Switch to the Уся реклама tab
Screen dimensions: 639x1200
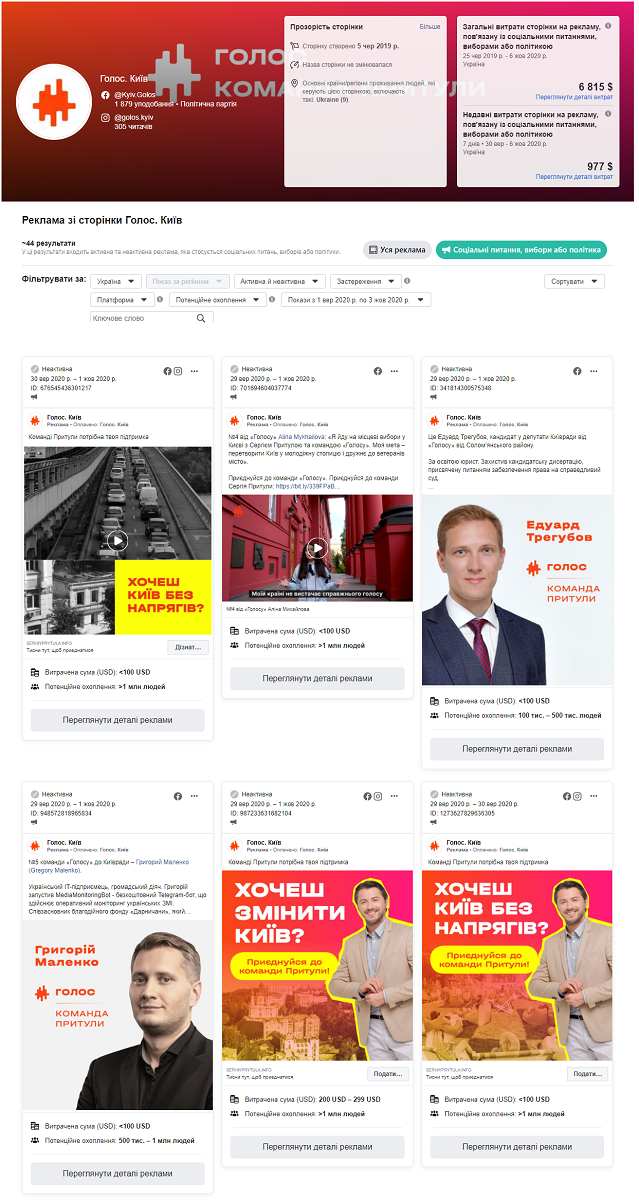(397, 250)
